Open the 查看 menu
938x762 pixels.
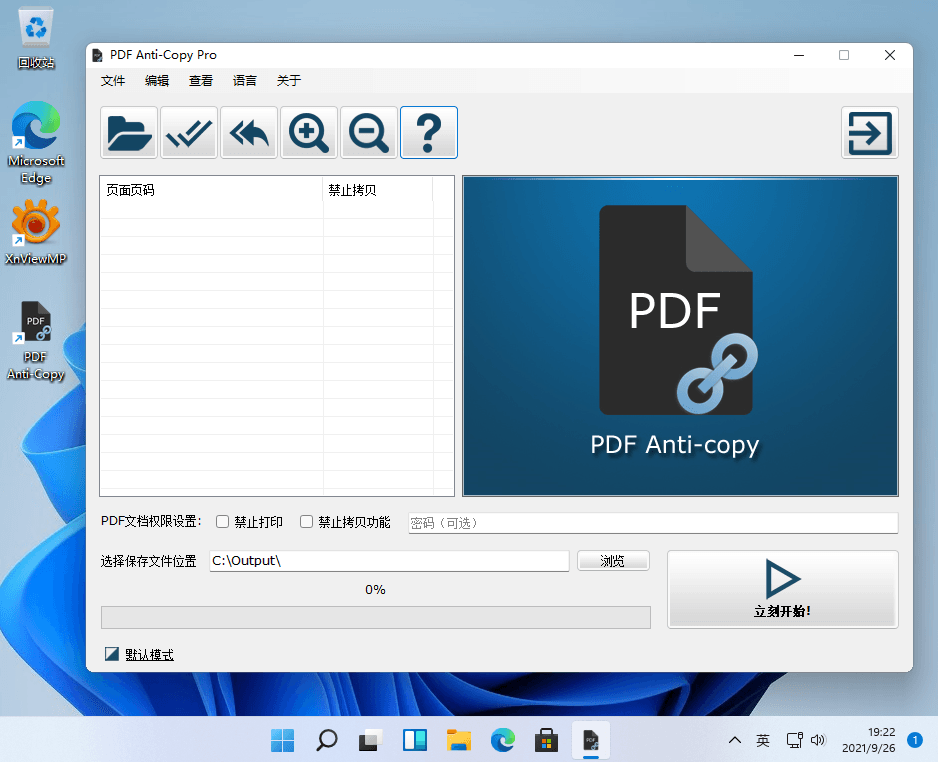coord(201,80)
